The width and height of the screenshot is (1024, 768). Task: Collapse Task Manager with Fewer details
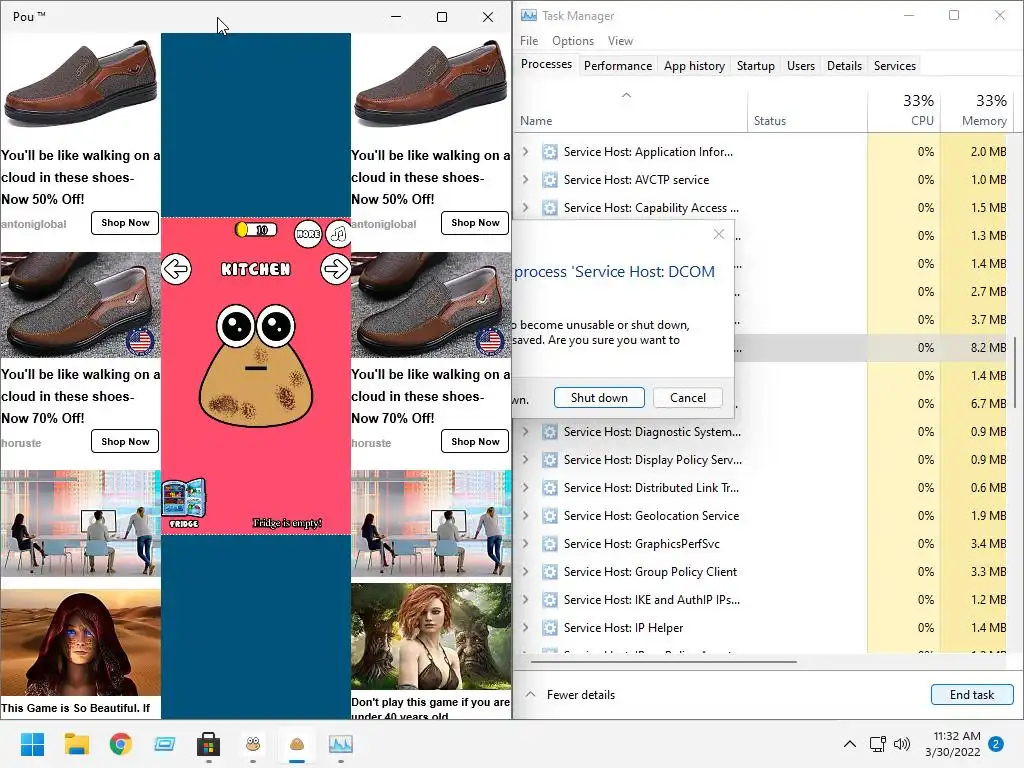(x=571, y=695)
